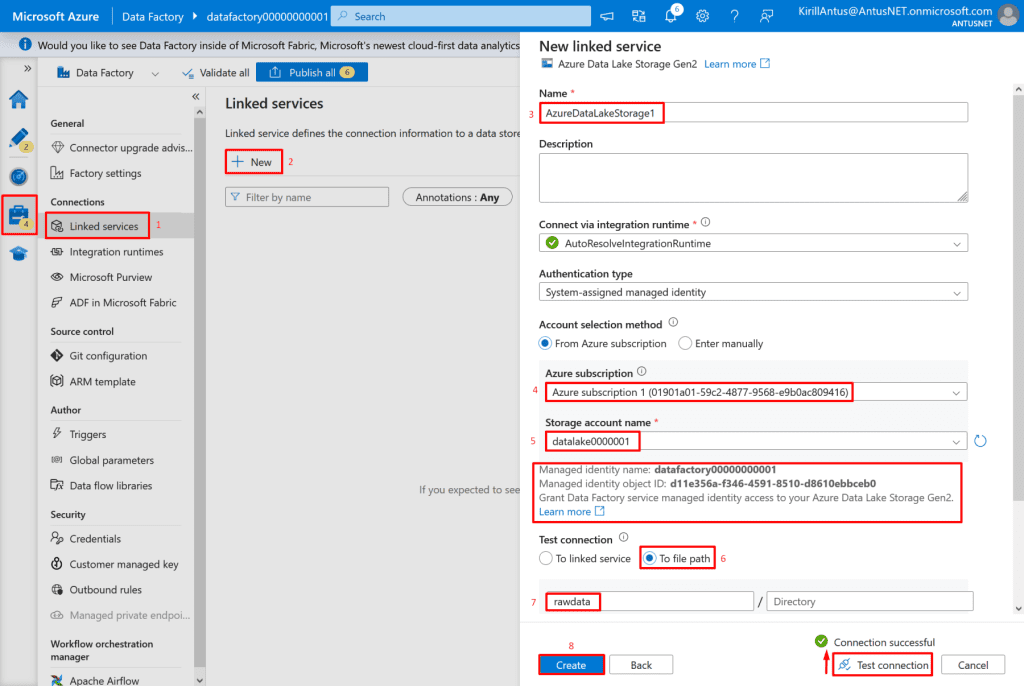Open the Monitor gauge icon
The image size is (1024, 686).
coord(19,176)
